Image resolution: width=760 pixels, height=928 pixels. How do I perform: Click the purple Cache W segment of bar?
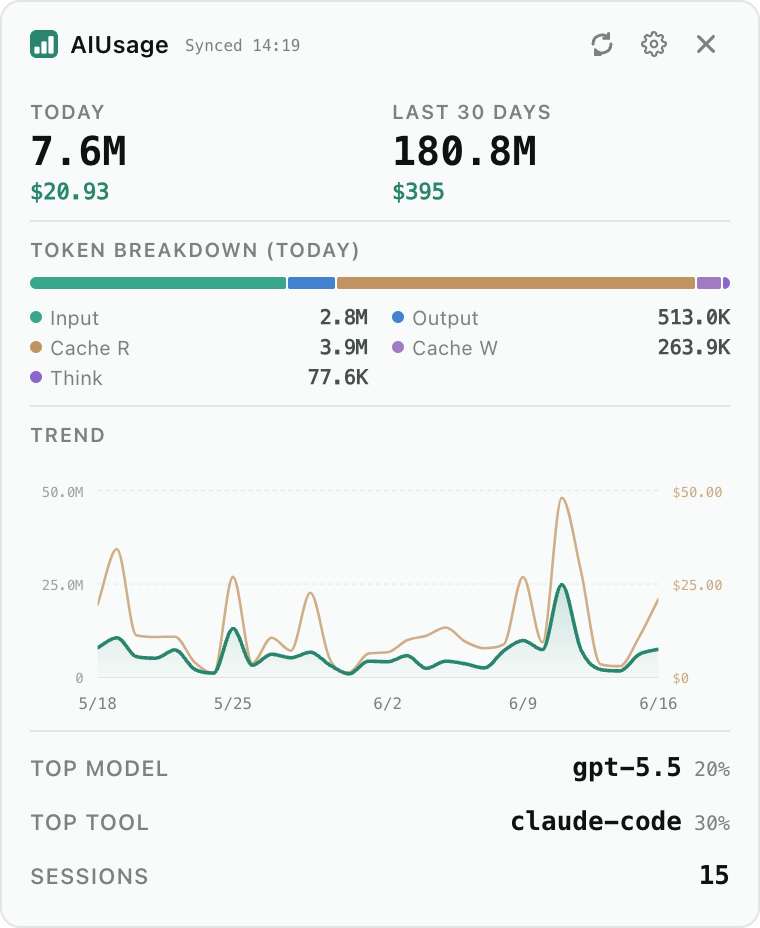tap(709, 283)
